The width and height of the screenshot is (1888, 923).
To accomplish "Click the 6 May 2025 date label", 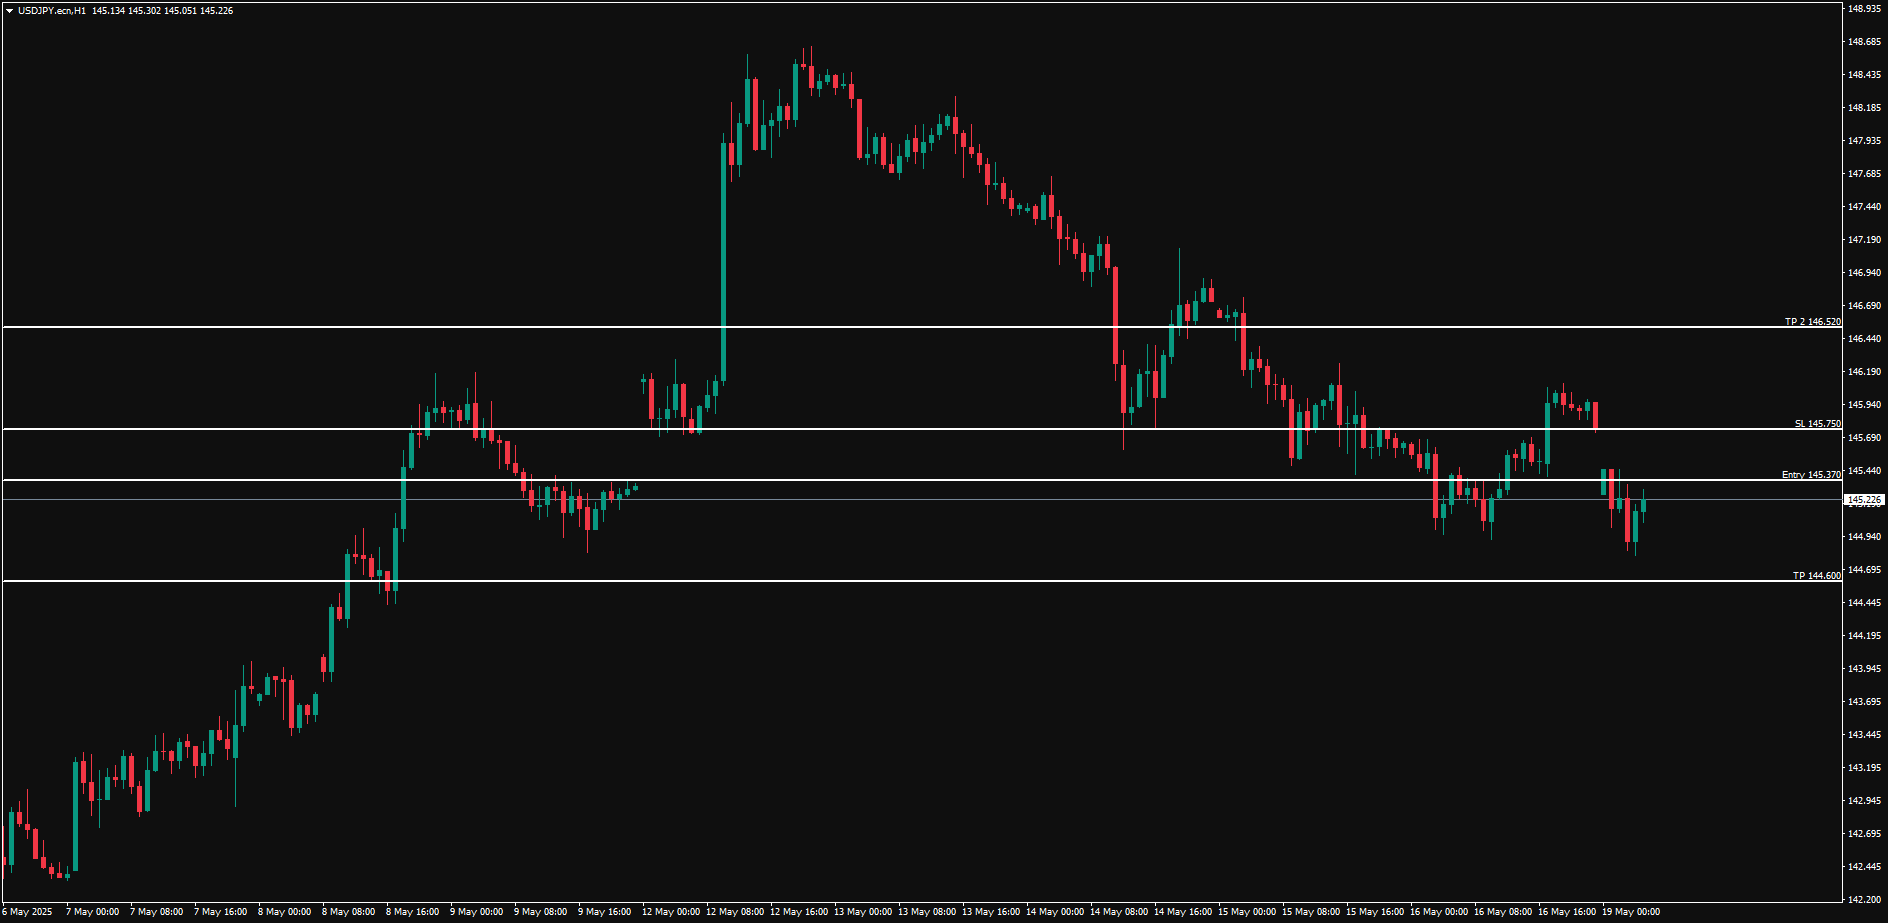I will tap(27, 912).
